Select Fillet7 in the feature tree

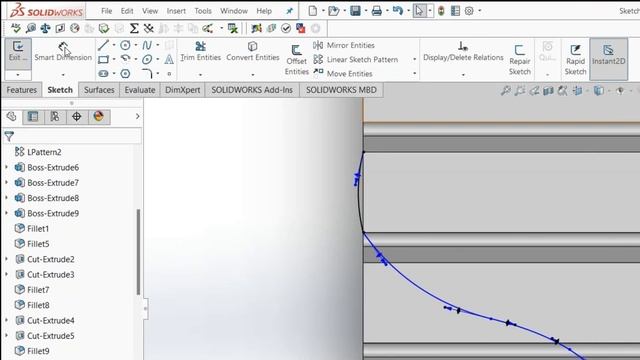(x=32, y=290)
